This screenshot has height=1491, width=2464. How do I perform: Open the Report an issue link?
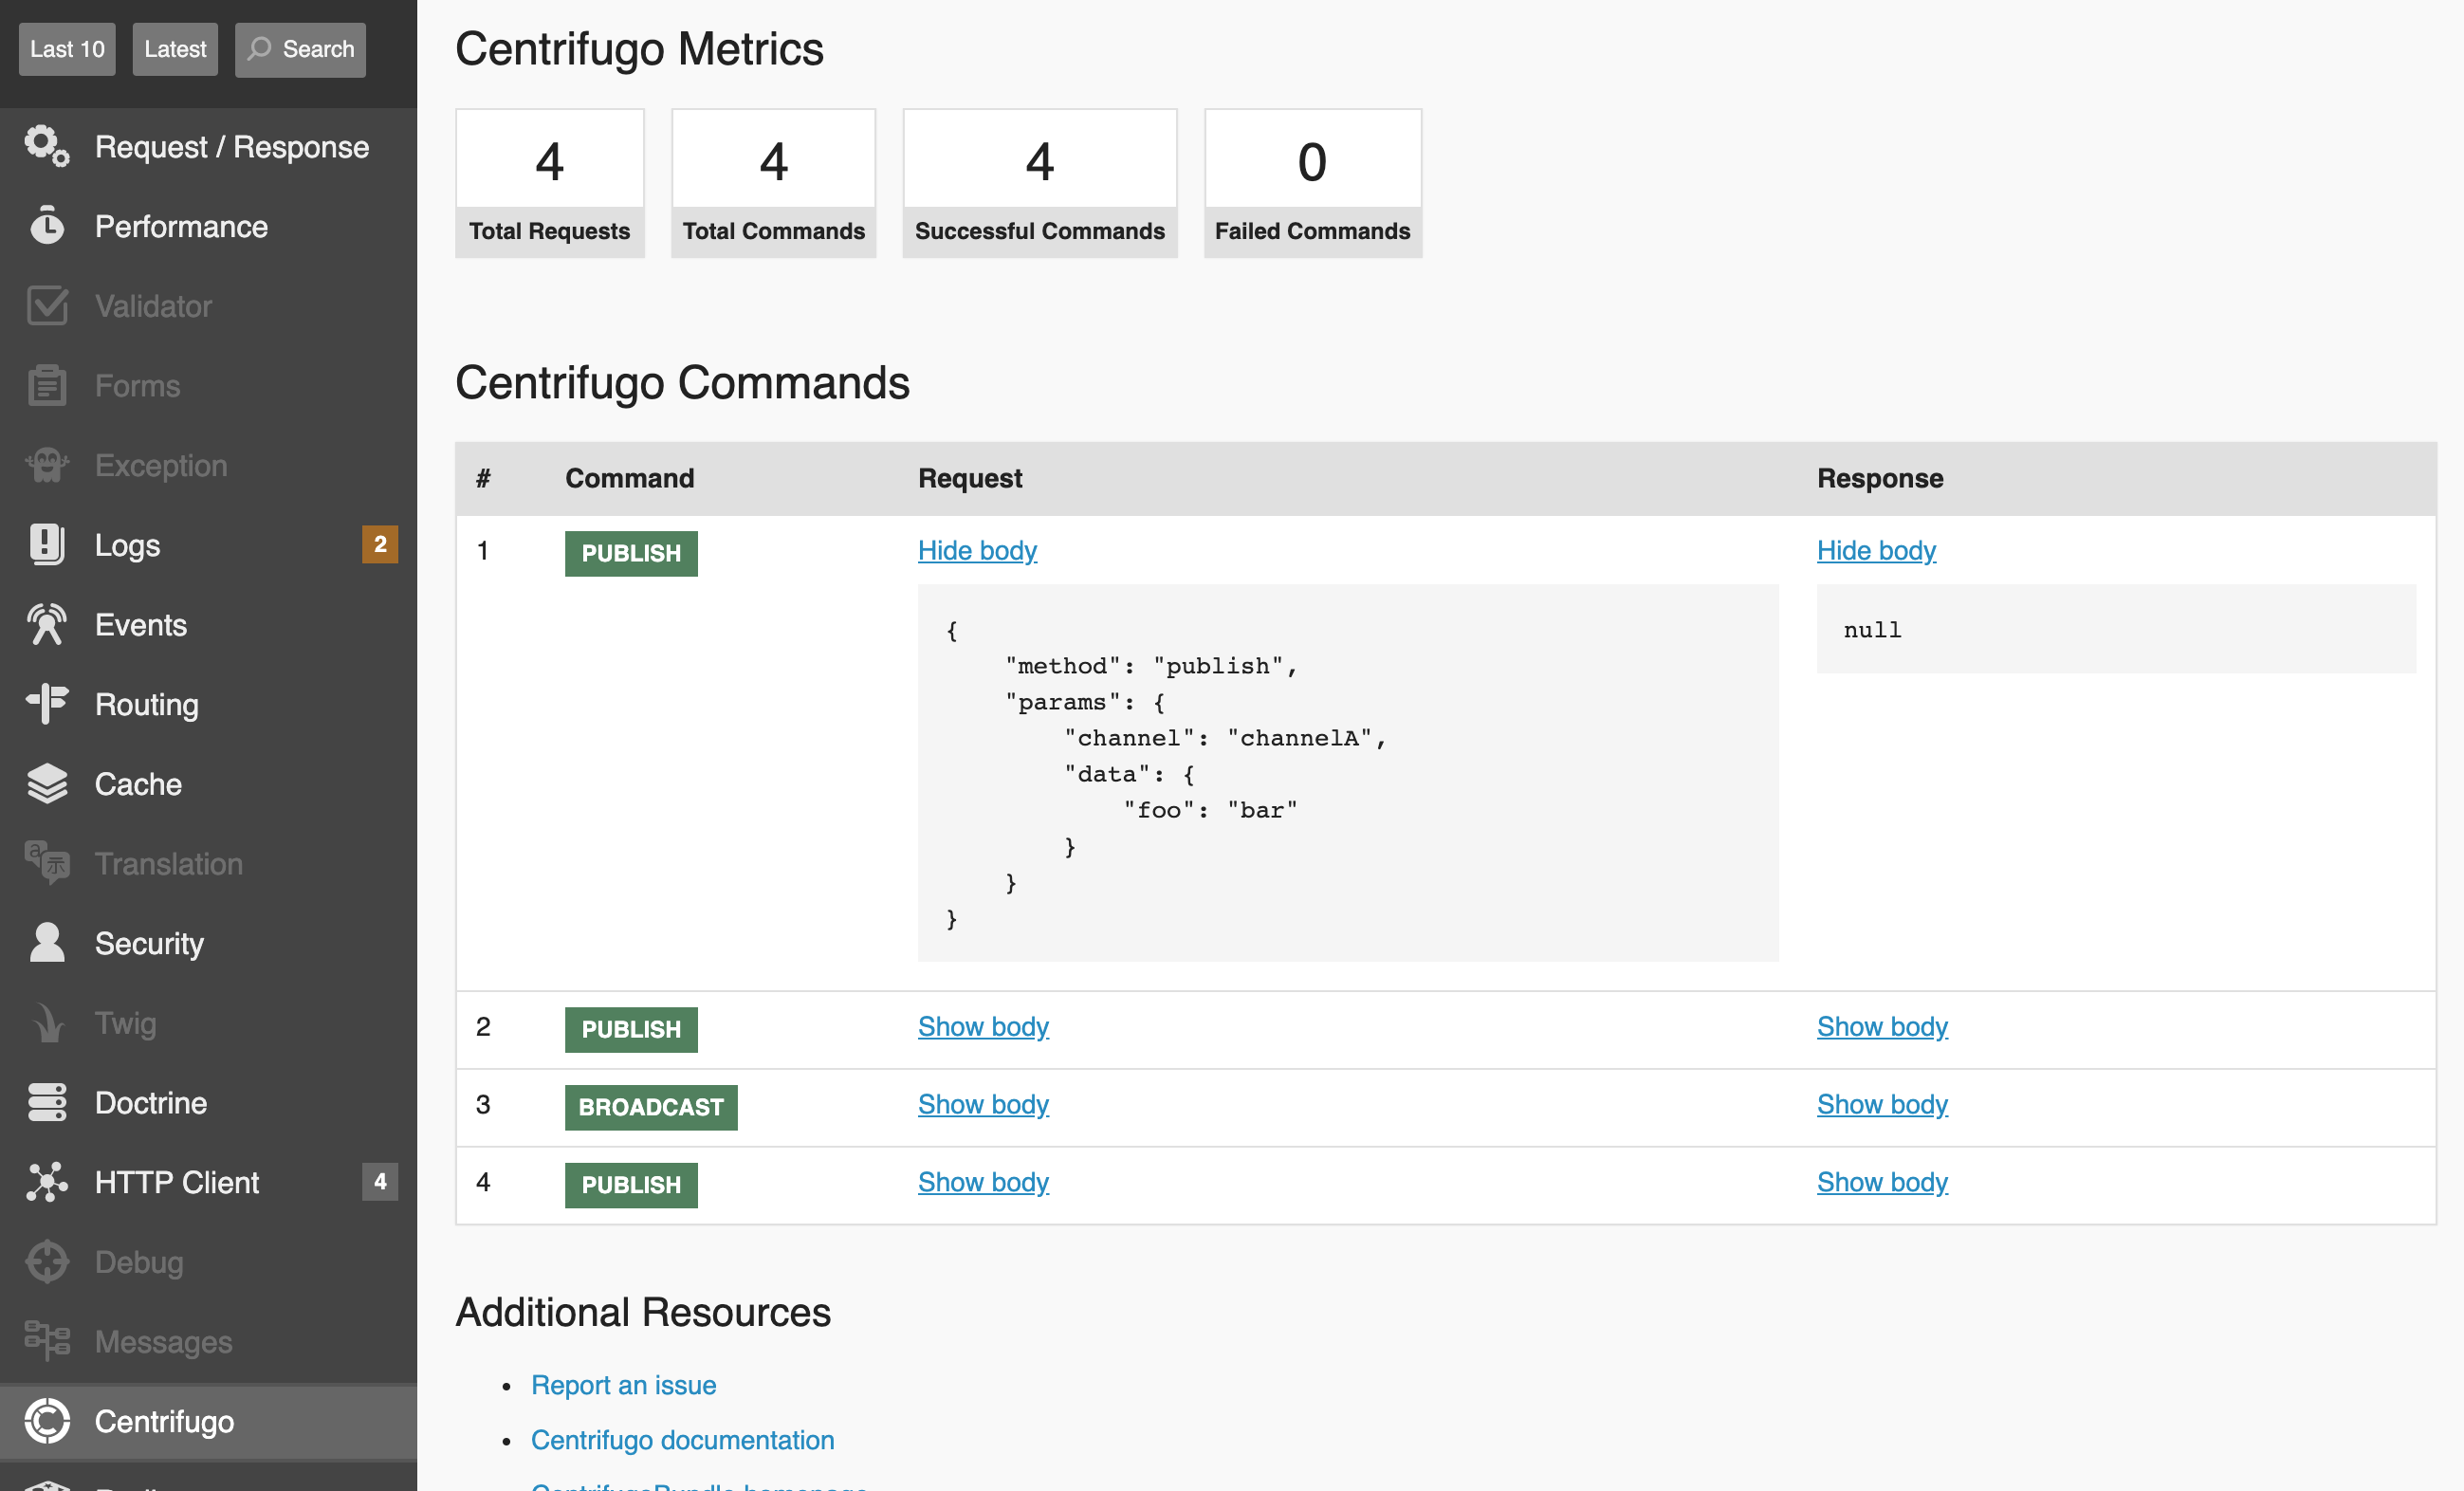(x=623, y=1385)
